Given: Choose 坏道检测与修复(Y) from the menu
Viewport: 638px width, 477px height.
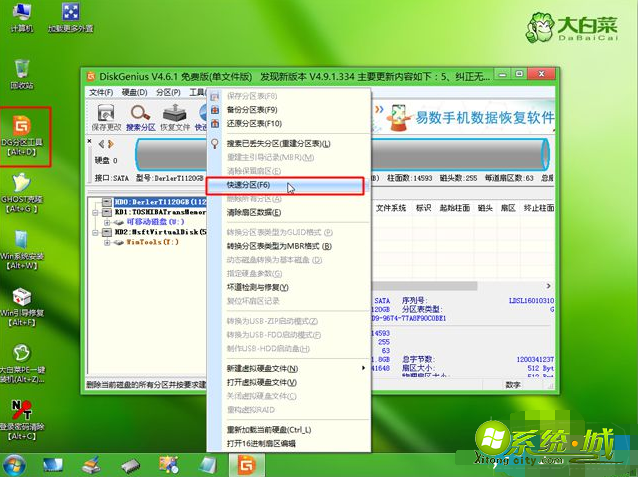Looking at the screenshot, I should (289, 287).
